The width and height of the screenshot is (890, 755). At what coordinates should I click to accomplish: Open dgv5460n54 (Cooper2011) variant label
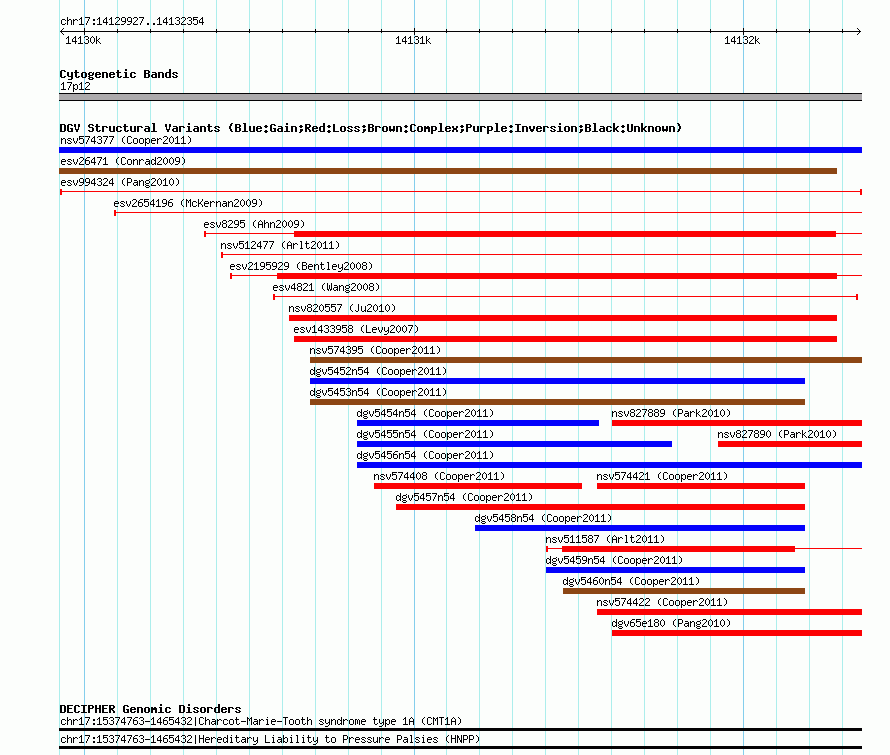click(x=632, y=581)
